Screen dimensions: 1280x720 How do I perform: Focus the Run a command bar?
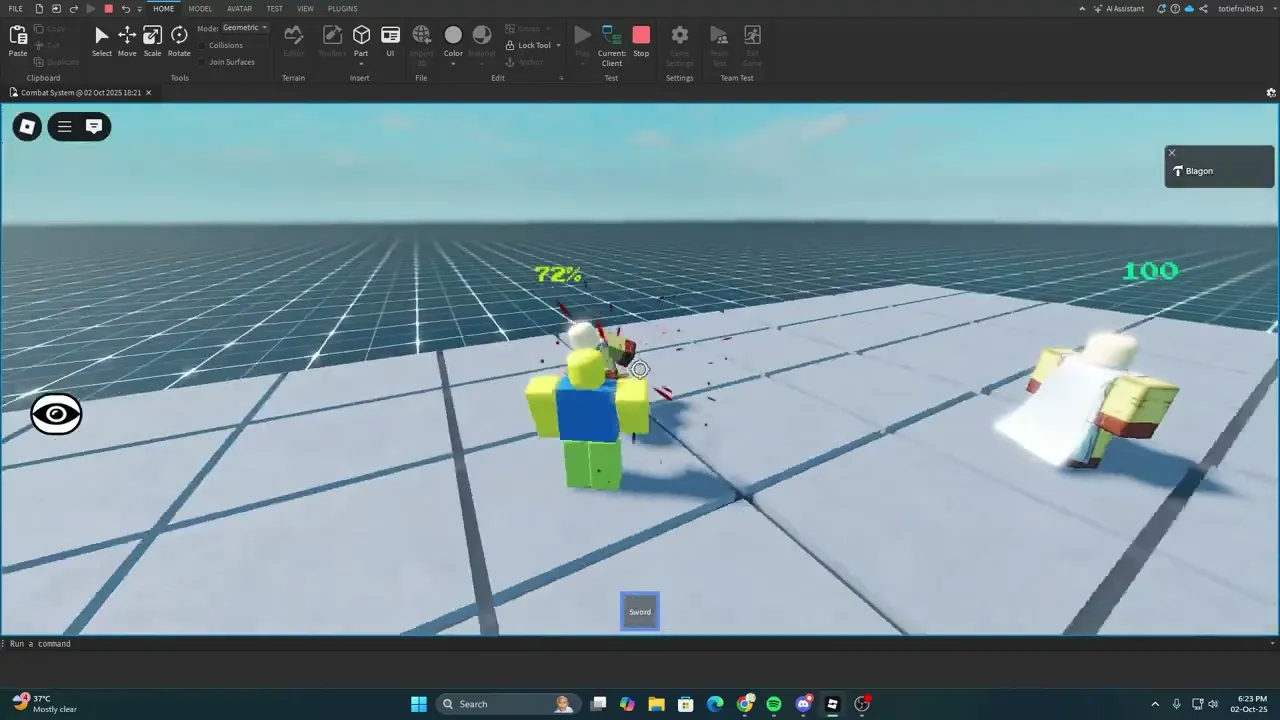point(640,644)
